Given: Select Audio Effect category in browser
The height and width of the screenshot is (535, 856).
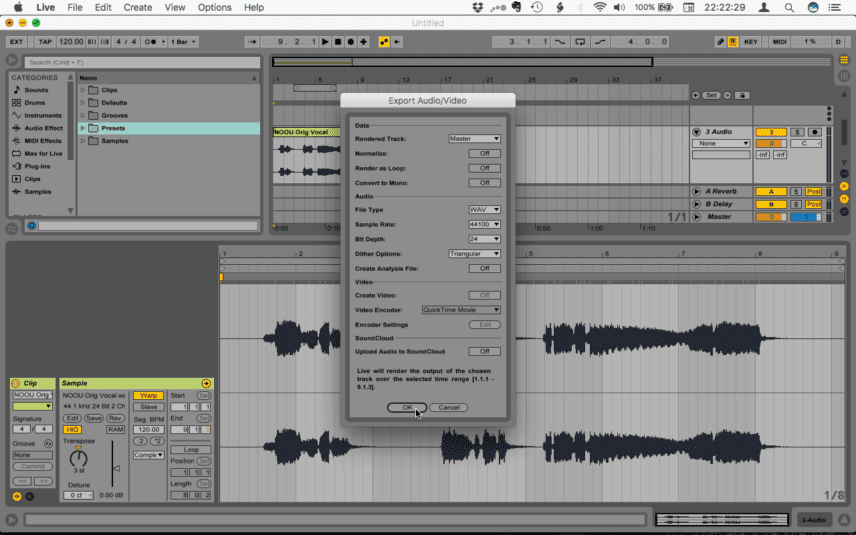Looking at the screenshot, I should click(x=43, y=128).
